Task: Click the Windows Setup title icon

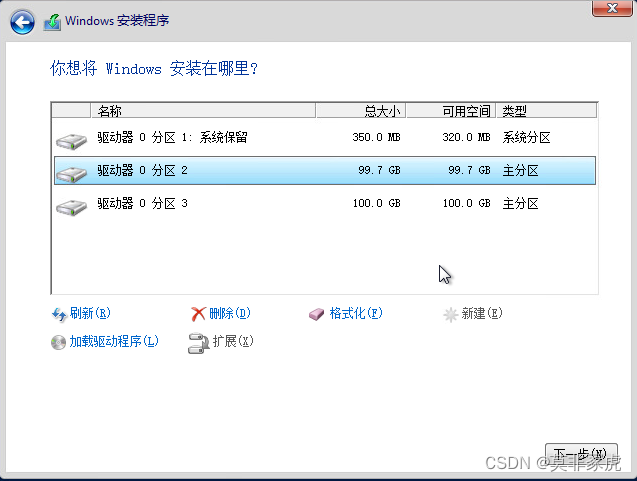Action: coord(52,22)
